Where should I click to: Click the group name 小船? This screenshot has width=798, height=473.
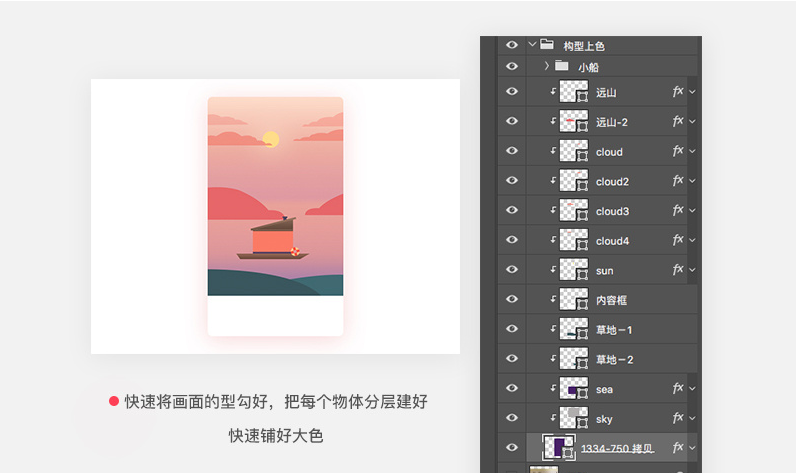[x=588, y=68]
